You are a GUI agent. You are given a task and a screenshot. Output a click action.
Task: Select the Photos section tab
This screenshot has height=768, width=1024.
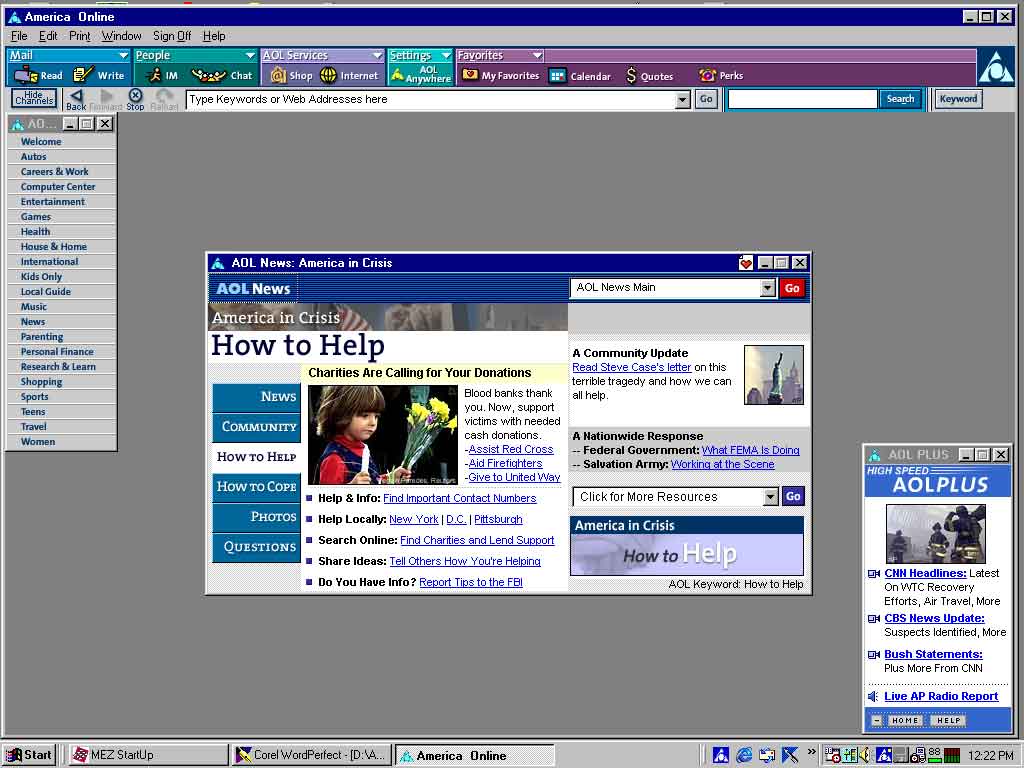pyautogui.click(x=257, y=517)
